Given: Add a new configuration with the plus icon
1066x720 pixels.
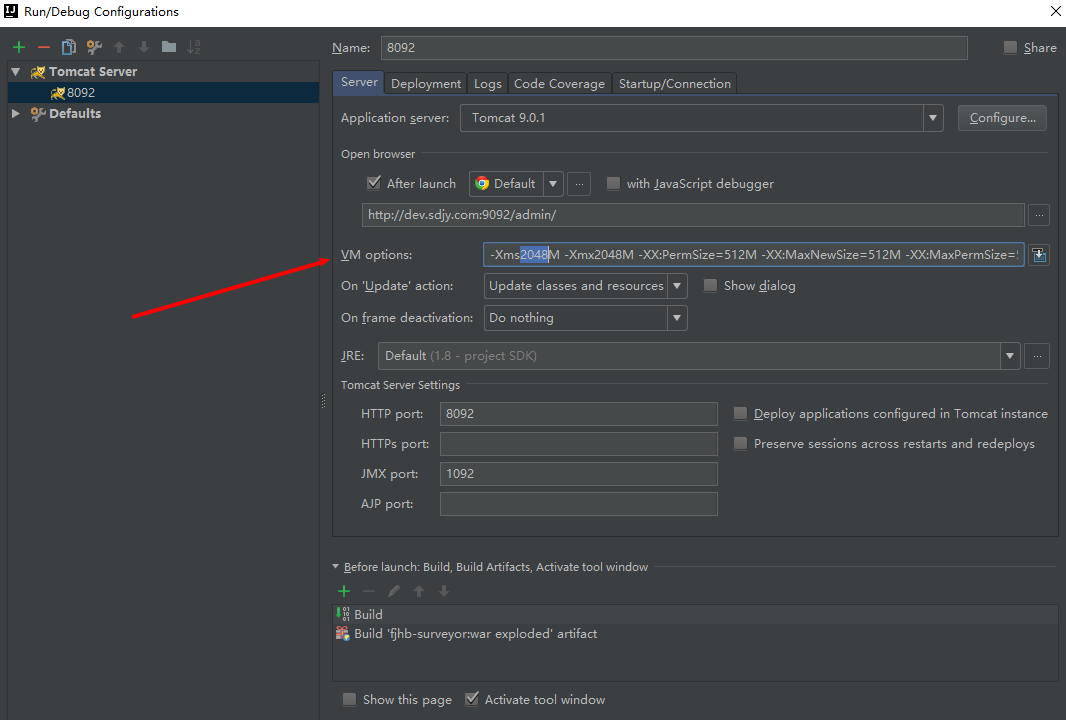Looking at the screenshot, I should click(x=19, y=47).
